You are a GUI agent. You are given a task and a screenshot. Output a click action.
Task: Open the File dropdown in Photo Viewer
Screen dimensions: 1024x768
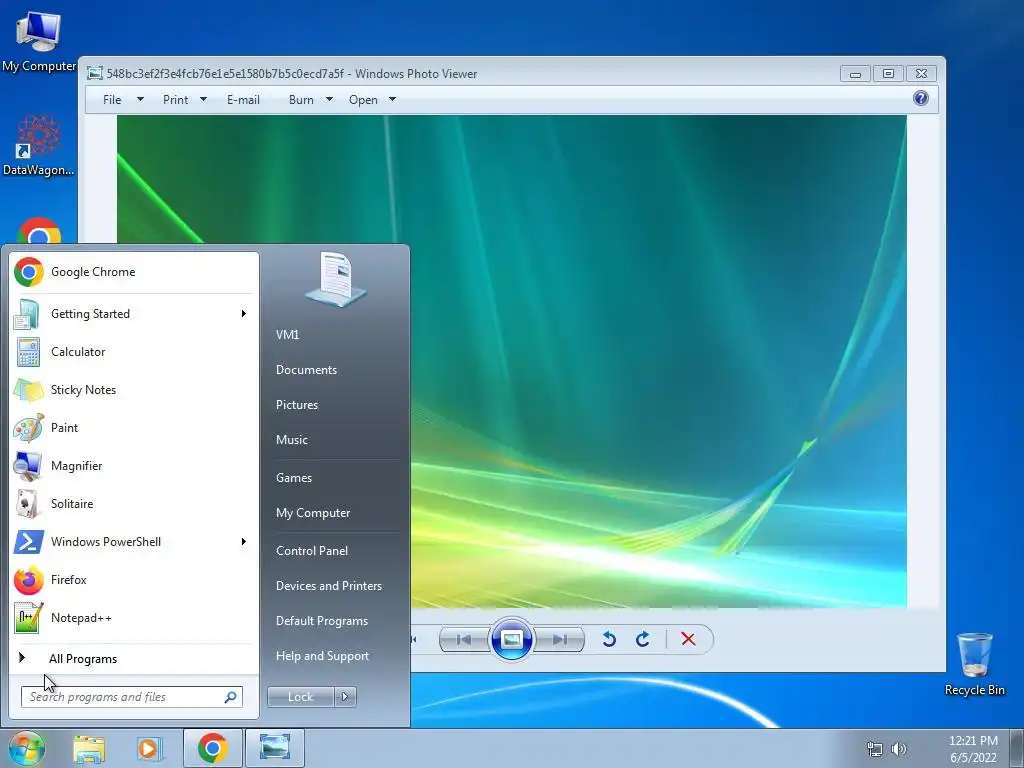123,100
